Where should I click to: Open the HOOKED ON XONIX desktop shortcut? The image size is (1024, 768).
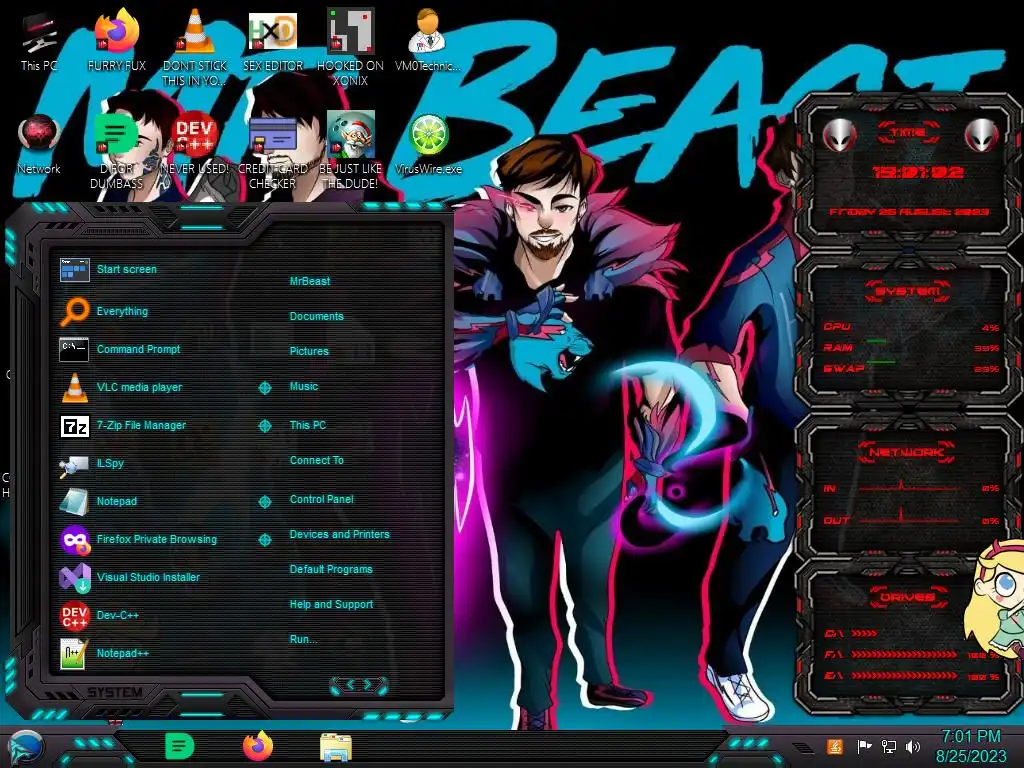pyautogui.click(x=351, y=49)
